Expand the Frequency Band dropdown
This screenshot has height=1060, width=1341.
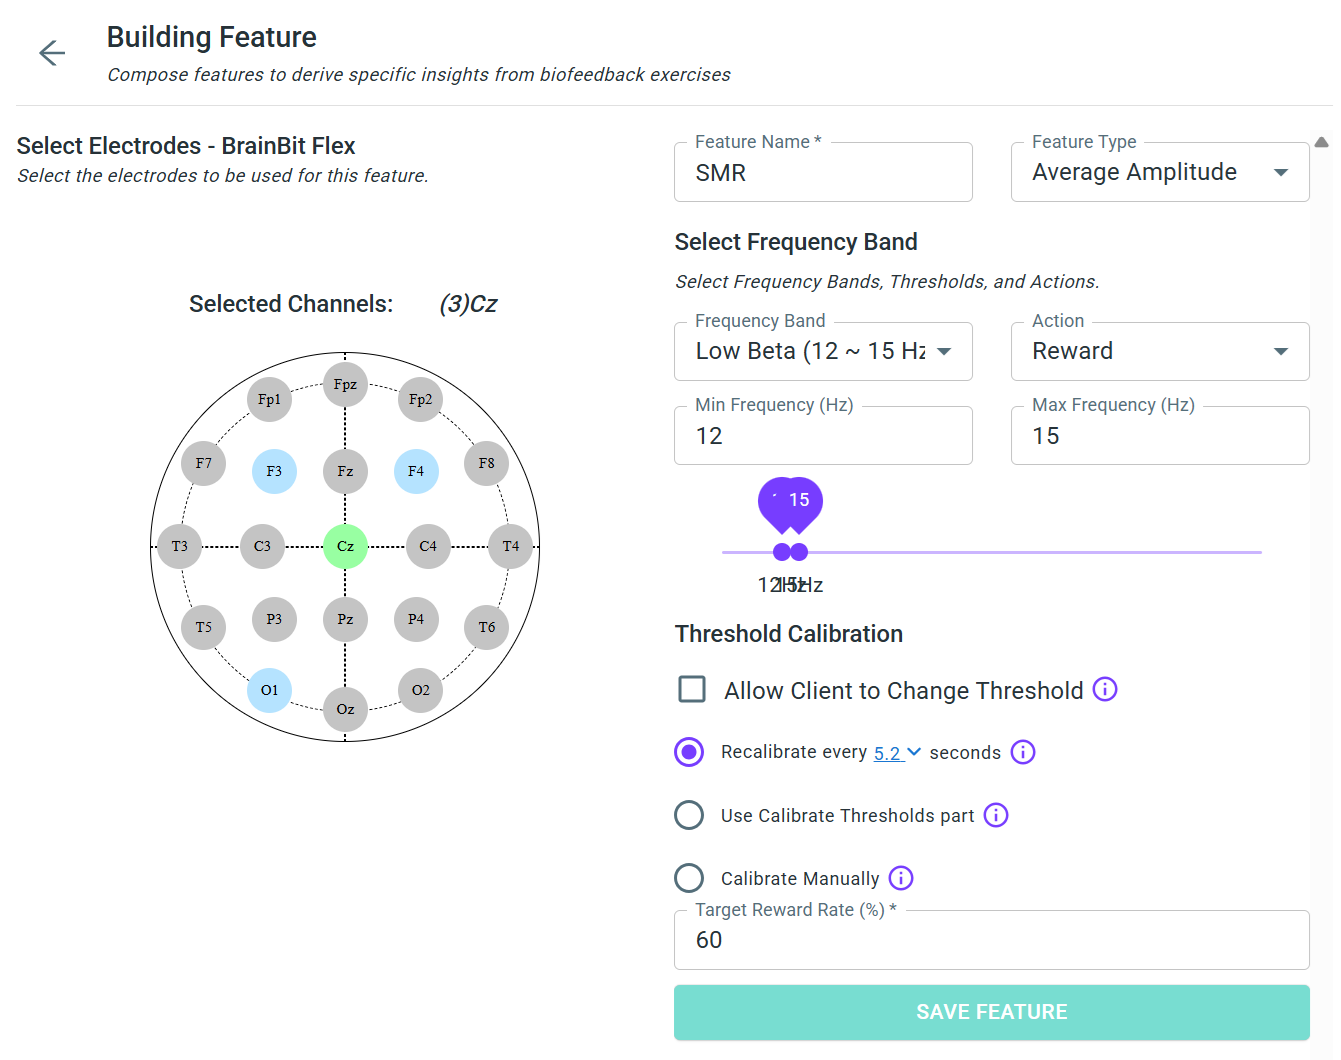click(823, 351)
